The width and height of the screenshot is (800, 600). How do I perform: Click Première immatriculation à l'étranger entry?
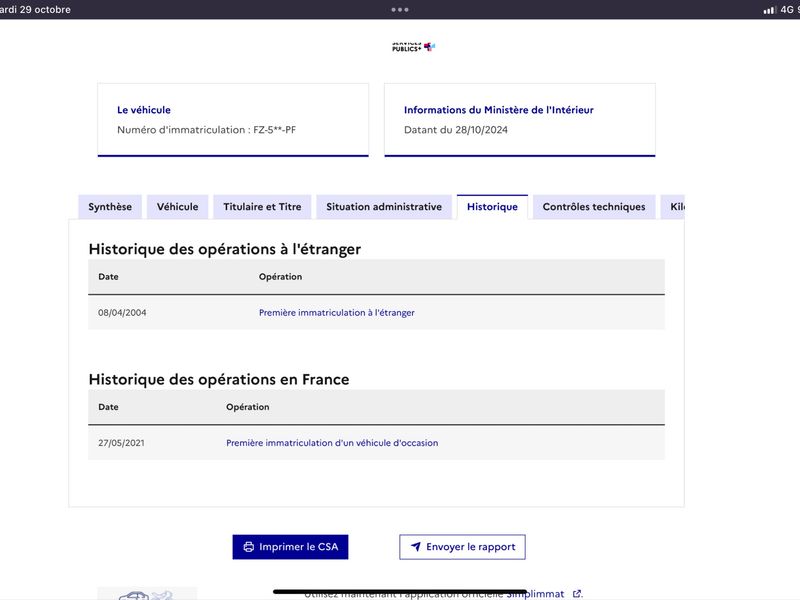337,313
